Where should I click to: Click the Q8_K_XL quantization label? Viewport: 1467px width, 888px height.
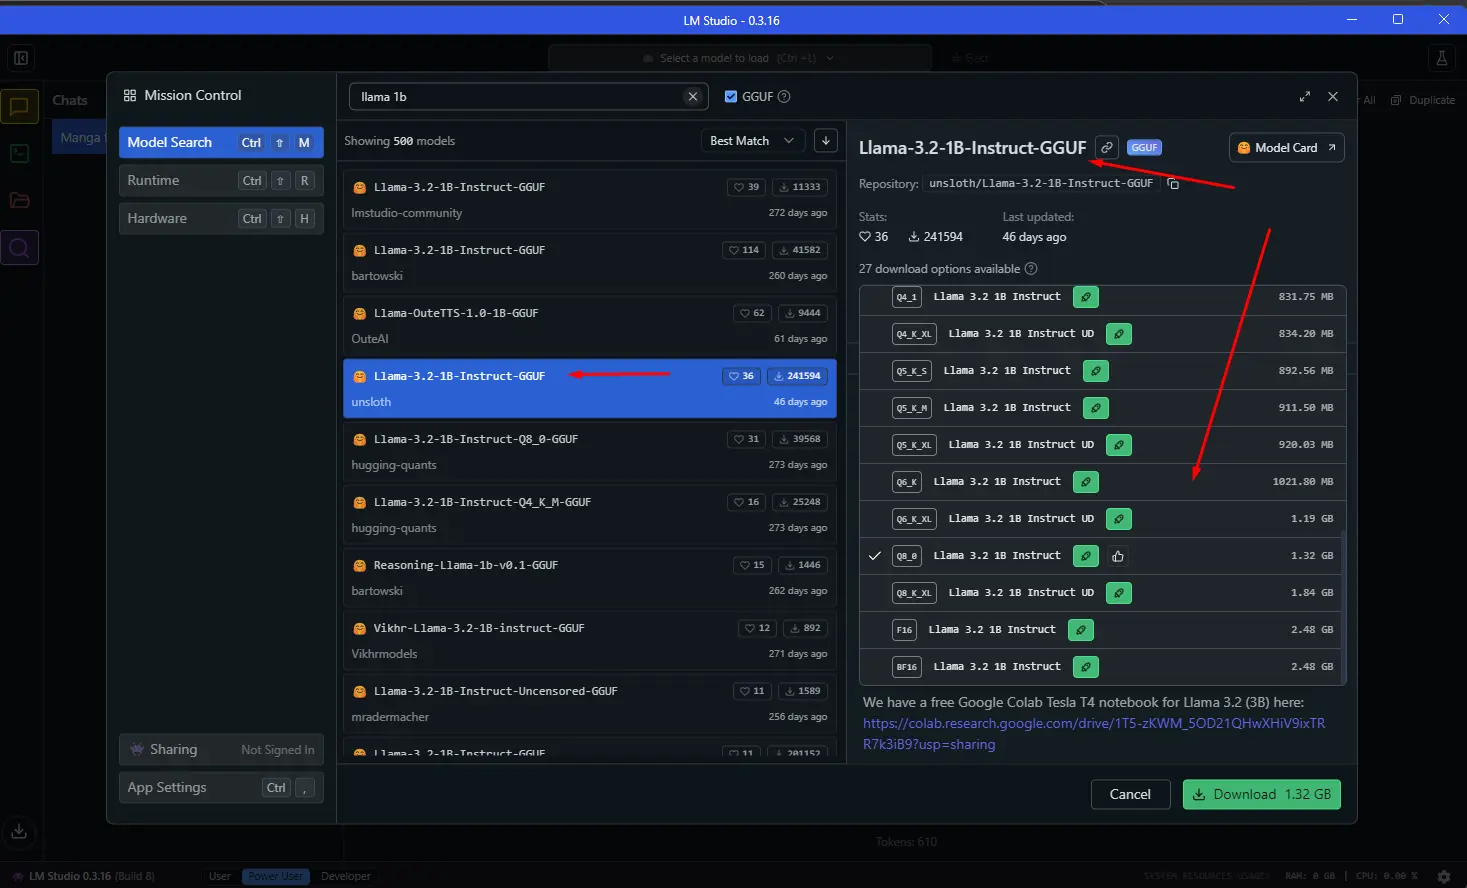point(914,593)
